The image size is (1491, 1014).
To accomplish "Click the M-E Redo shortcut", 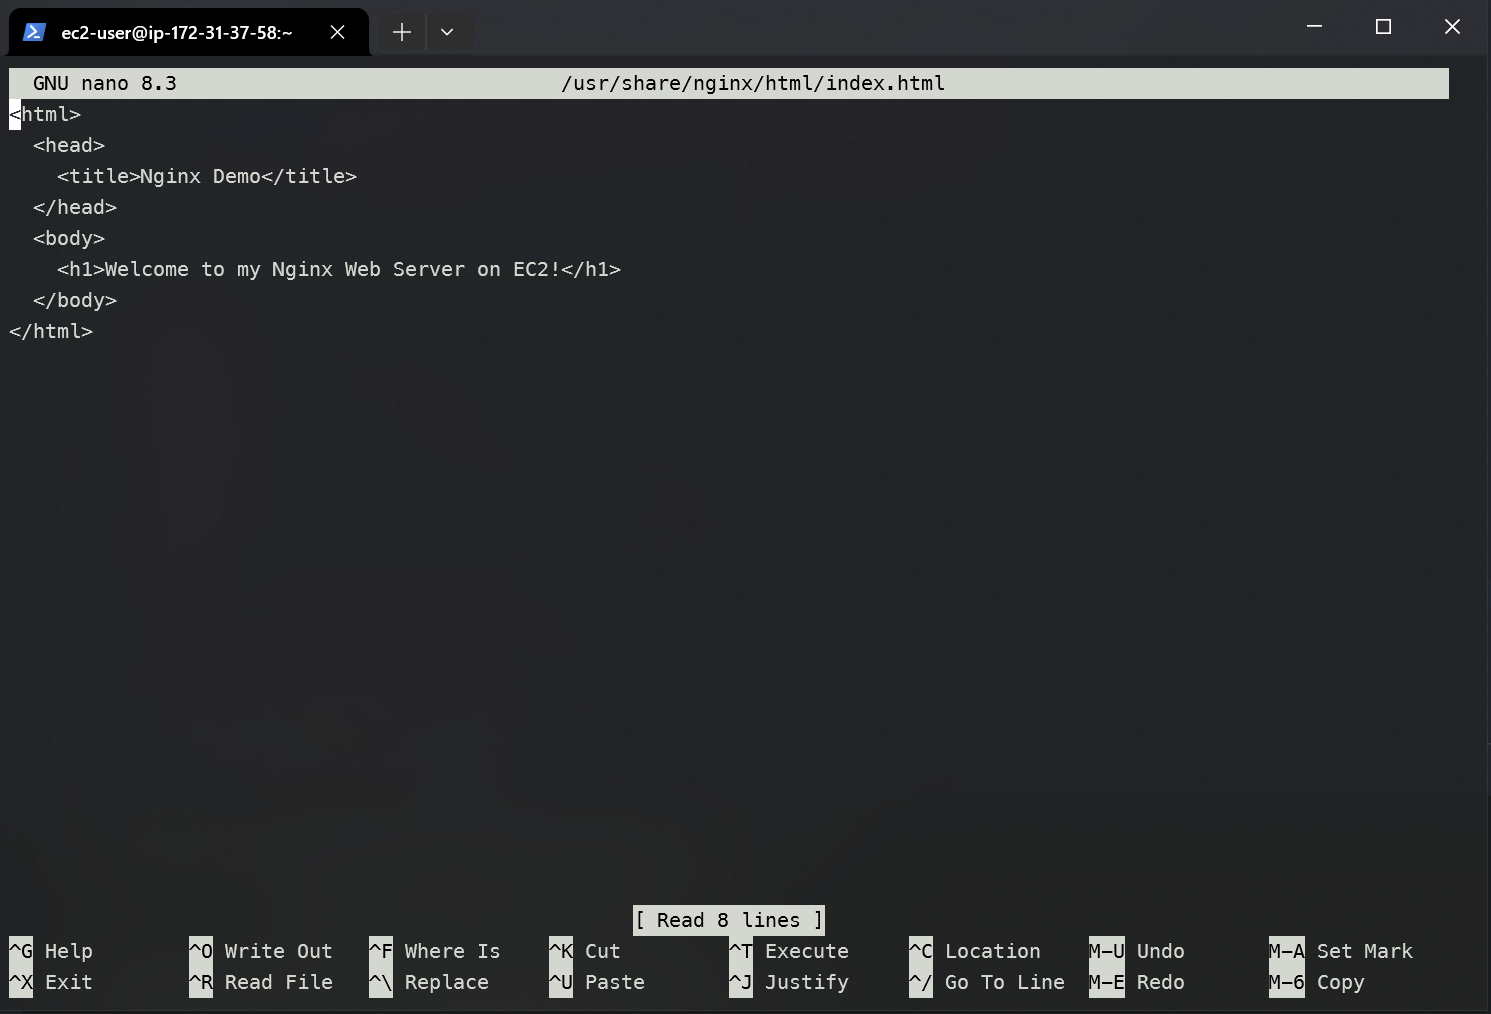I will tap(1137, 982).
